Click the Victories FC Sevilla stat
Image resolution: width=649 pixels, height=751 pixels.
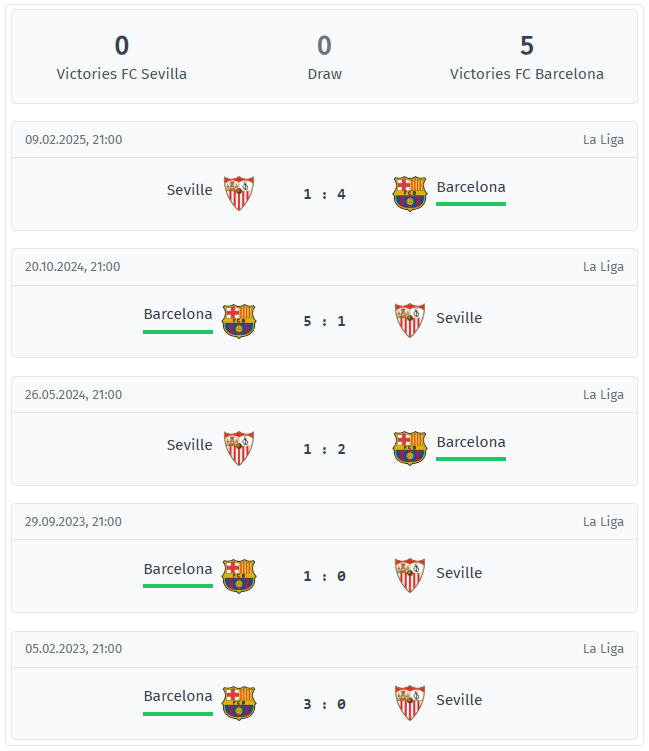[x=122, y=58]
